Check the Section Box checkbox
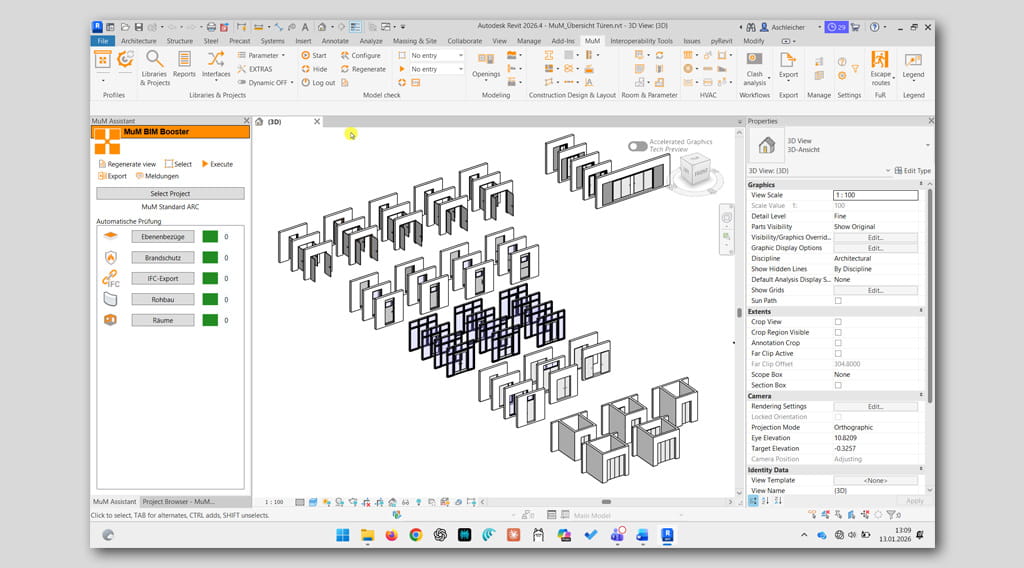Screen dimensions: 1024x568 tap(838, 385)
